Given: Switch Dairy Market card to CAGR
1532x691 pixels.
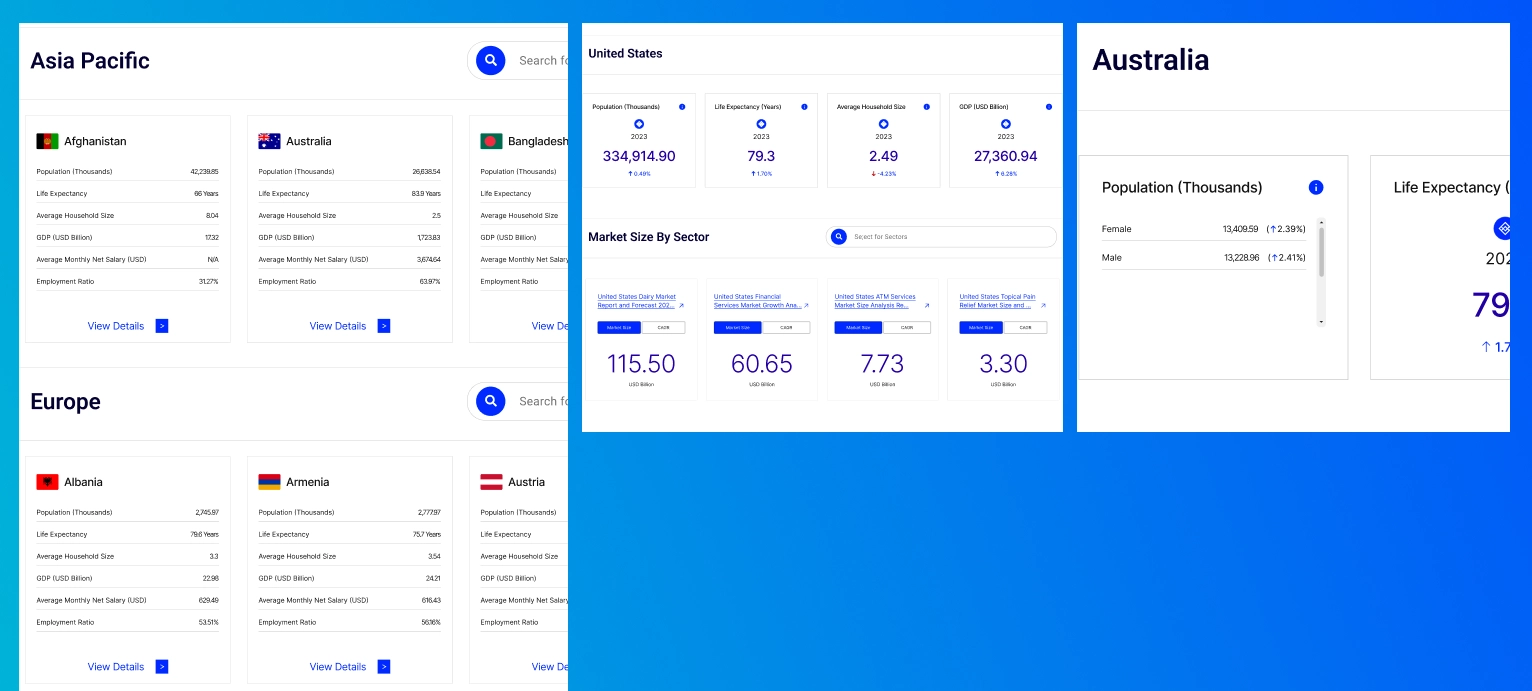Looking at the screenshot, I should (x=664, y=328).
